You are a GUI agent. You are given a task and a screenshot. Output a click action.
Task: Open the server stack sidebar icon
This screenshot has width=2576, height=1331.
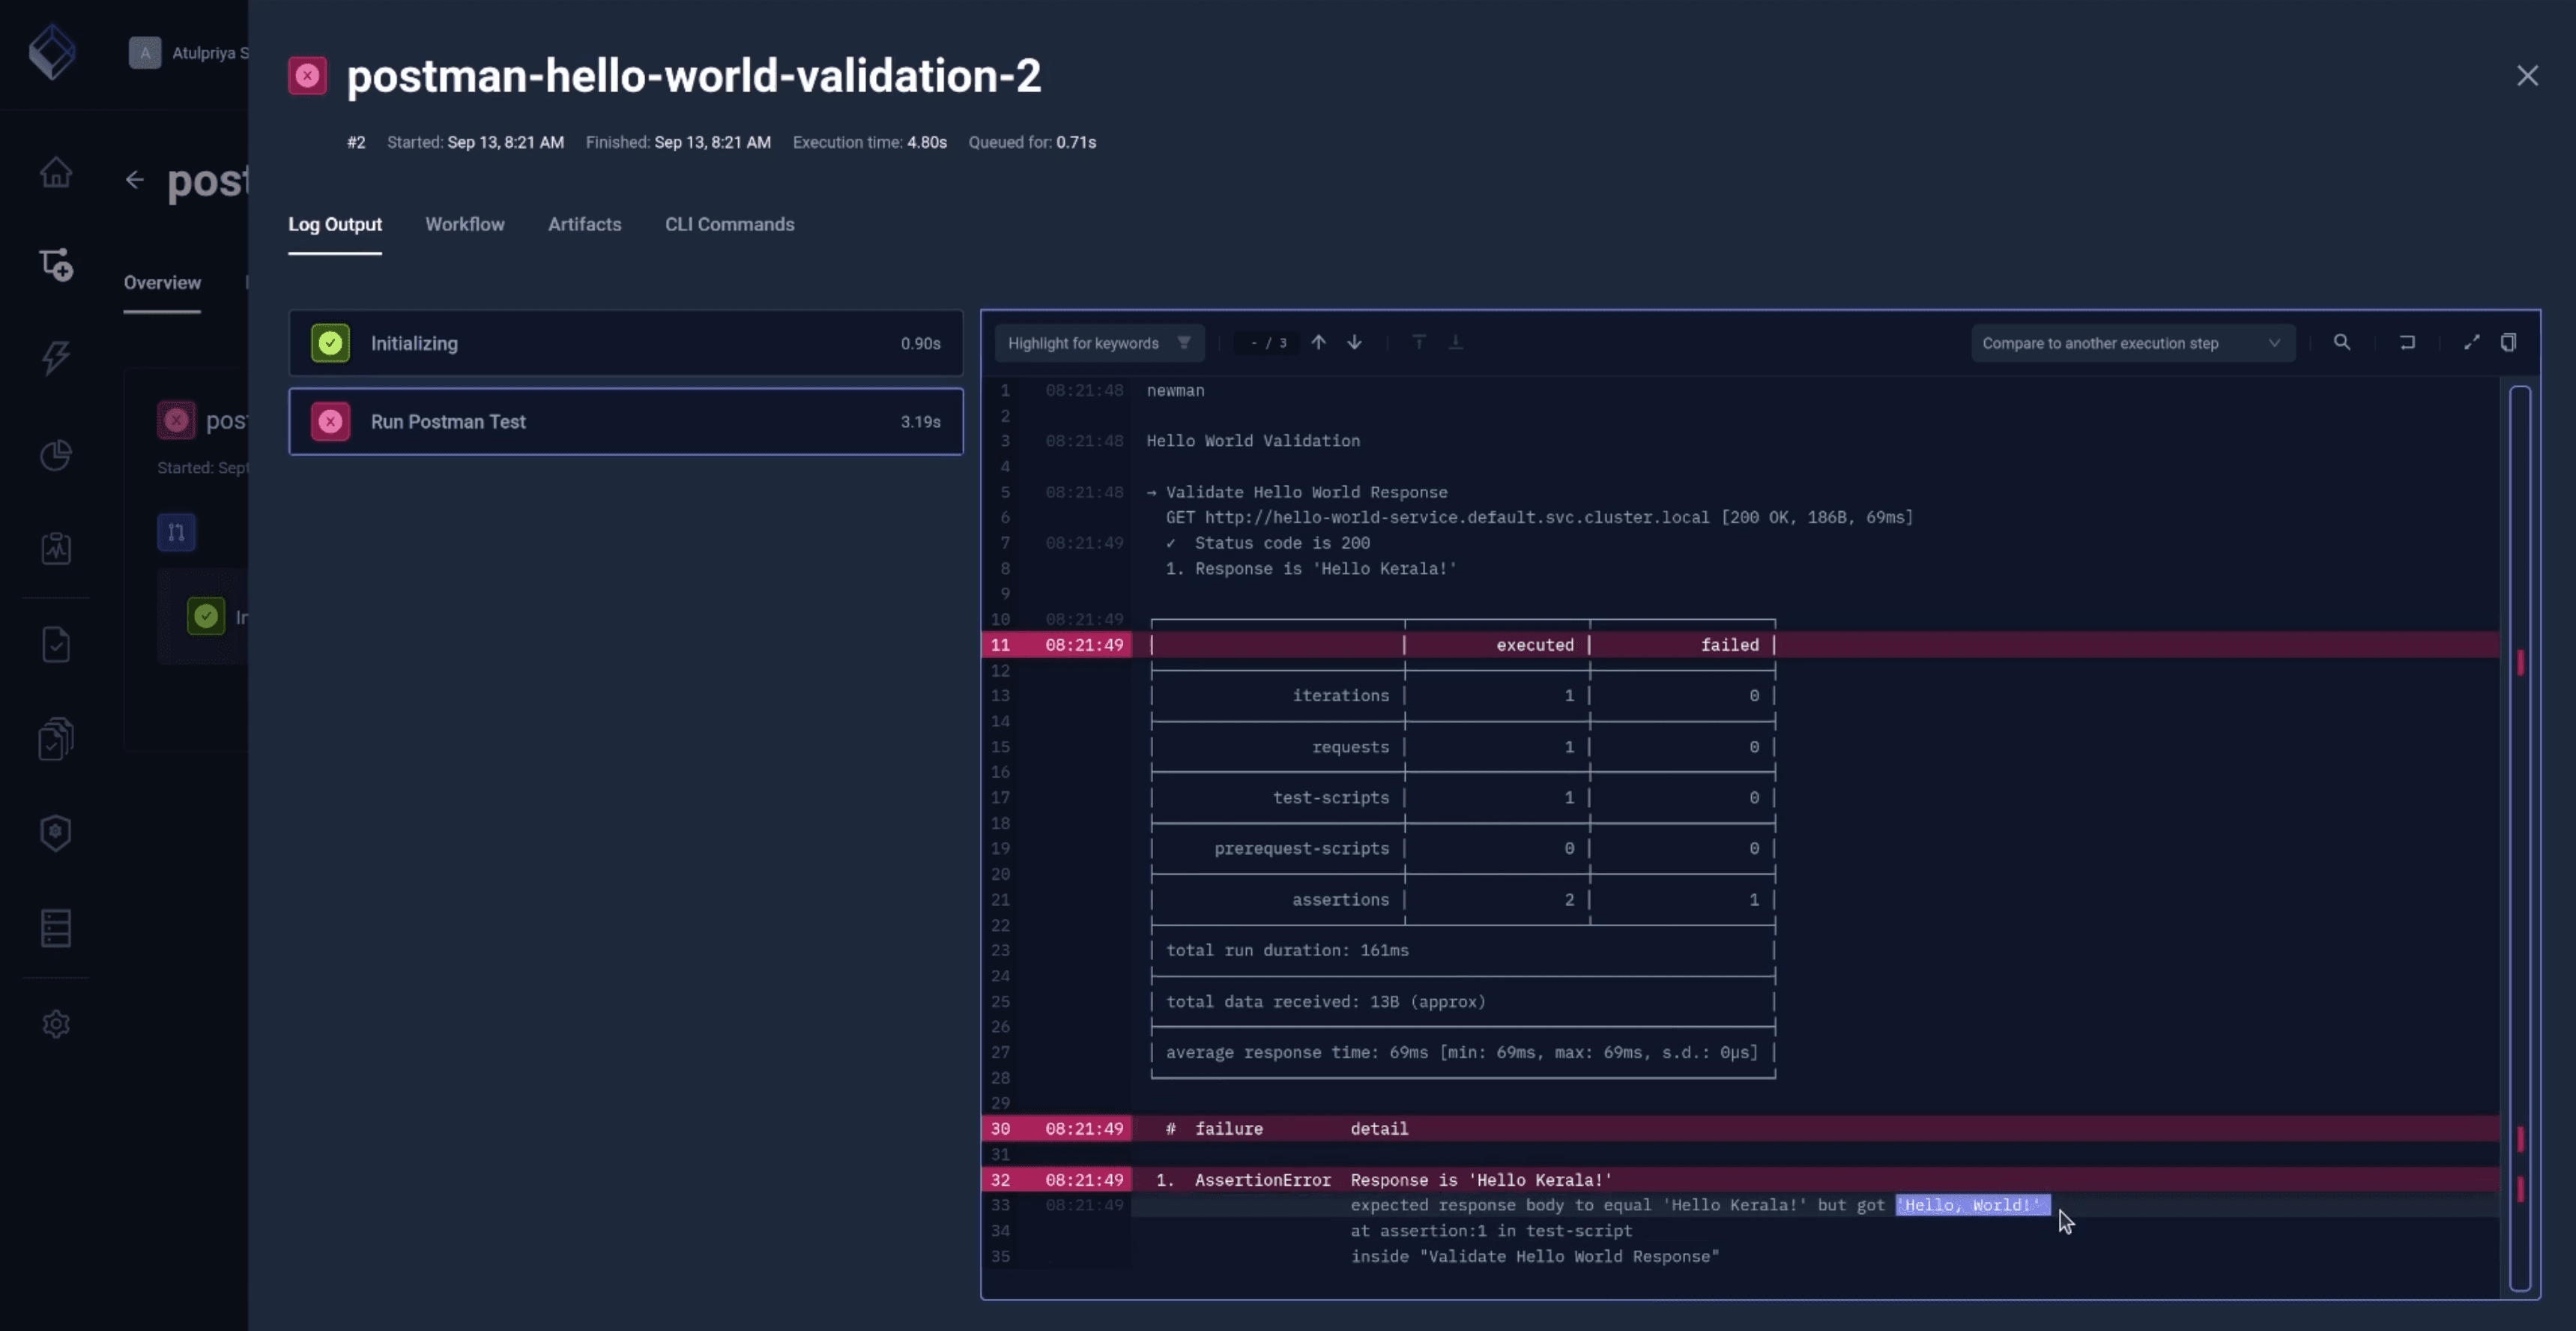click(56, 928)
